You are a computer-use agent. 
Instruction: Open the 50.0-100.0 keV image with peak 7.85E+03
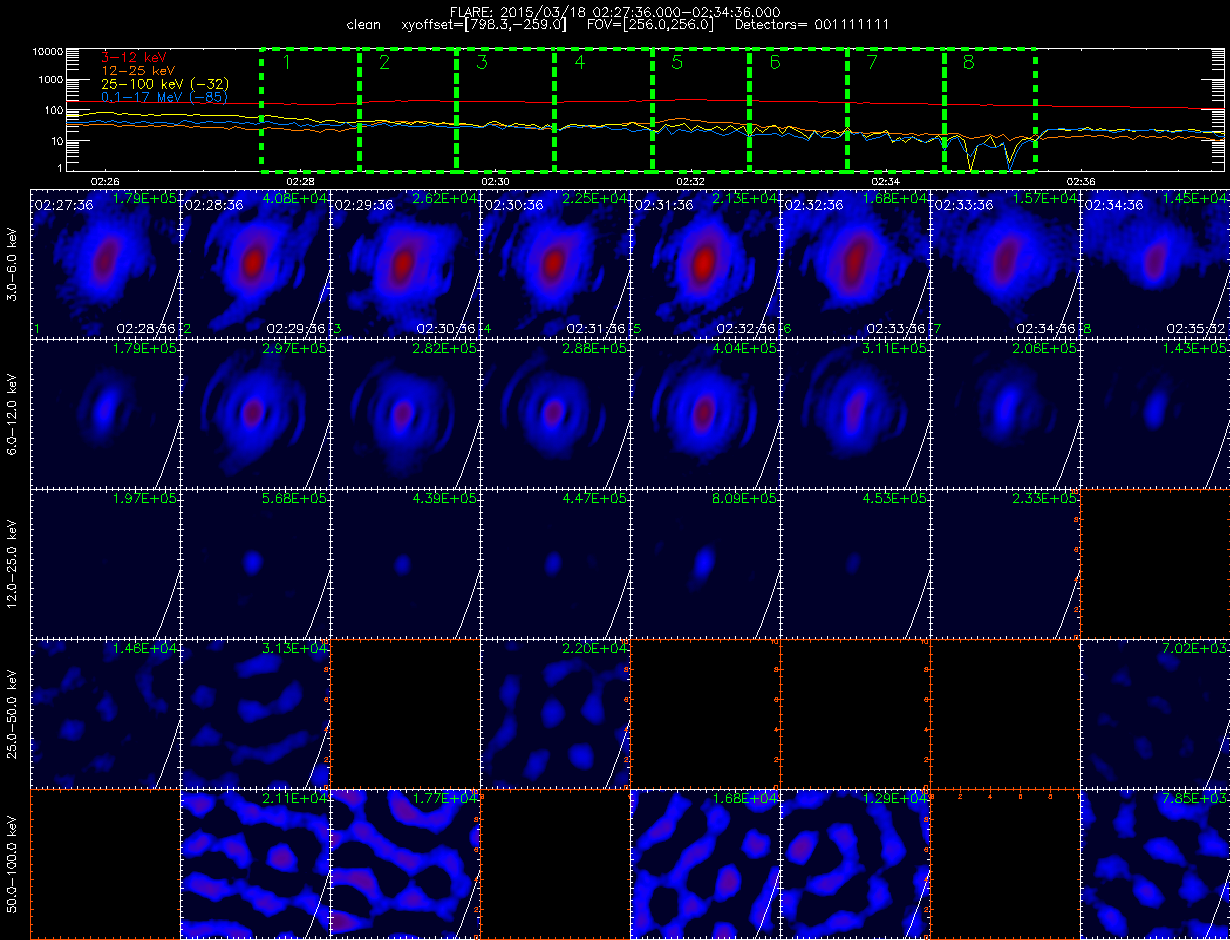tap(1155, 863)
